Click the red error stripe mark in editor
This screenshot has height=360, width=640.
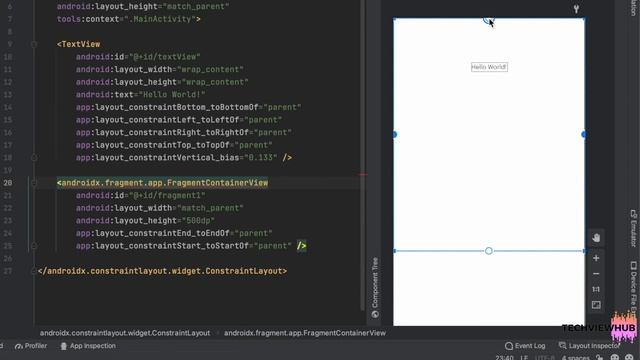coord(363,175)
